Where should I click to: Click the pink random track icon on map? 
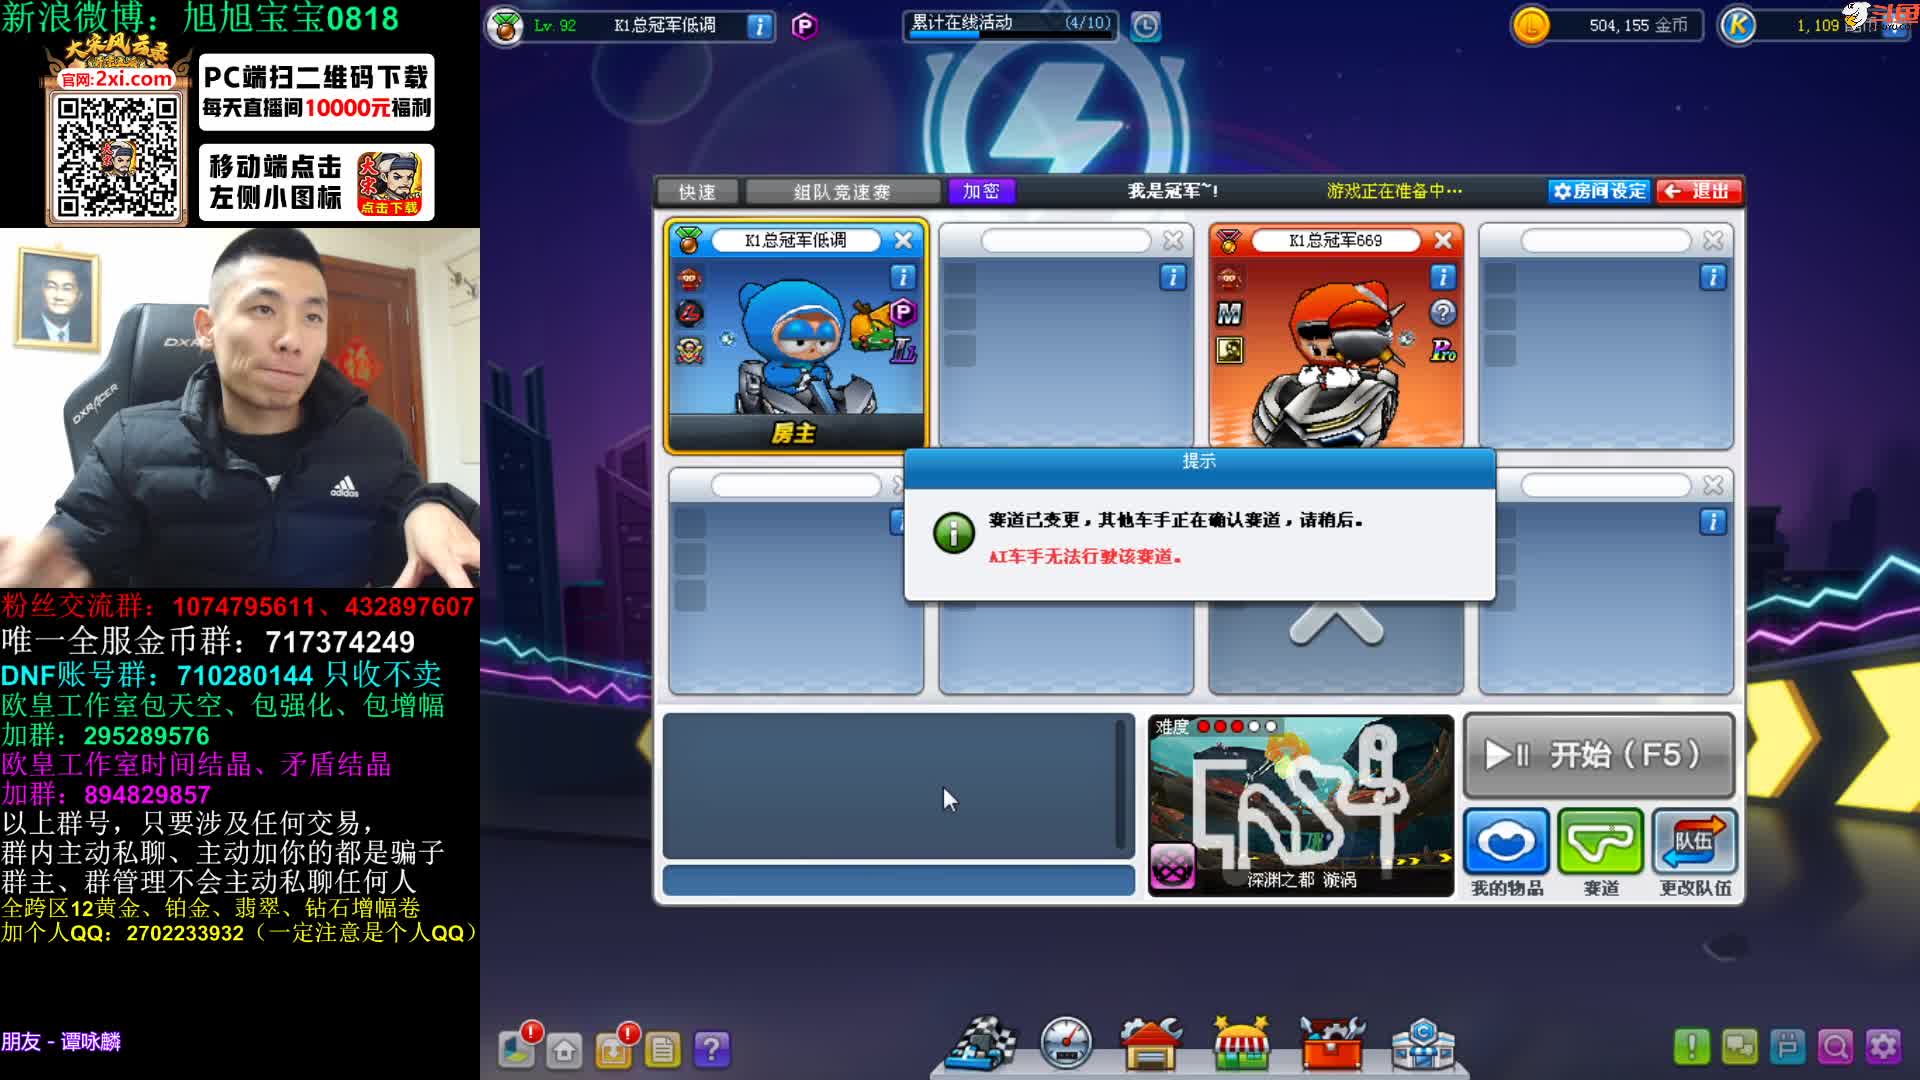1173,866
